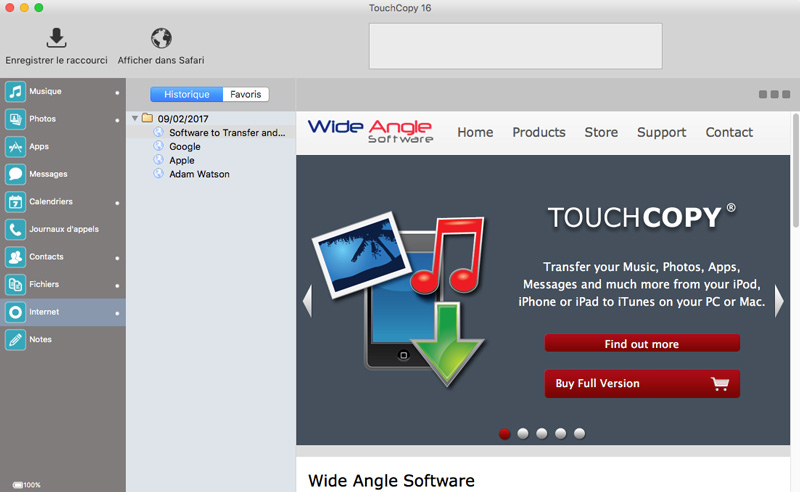Image resolution: width=800 pixels, height=492 pixels.
Task: Select the Calendriers calendar icon
Action: click(15, 202)
